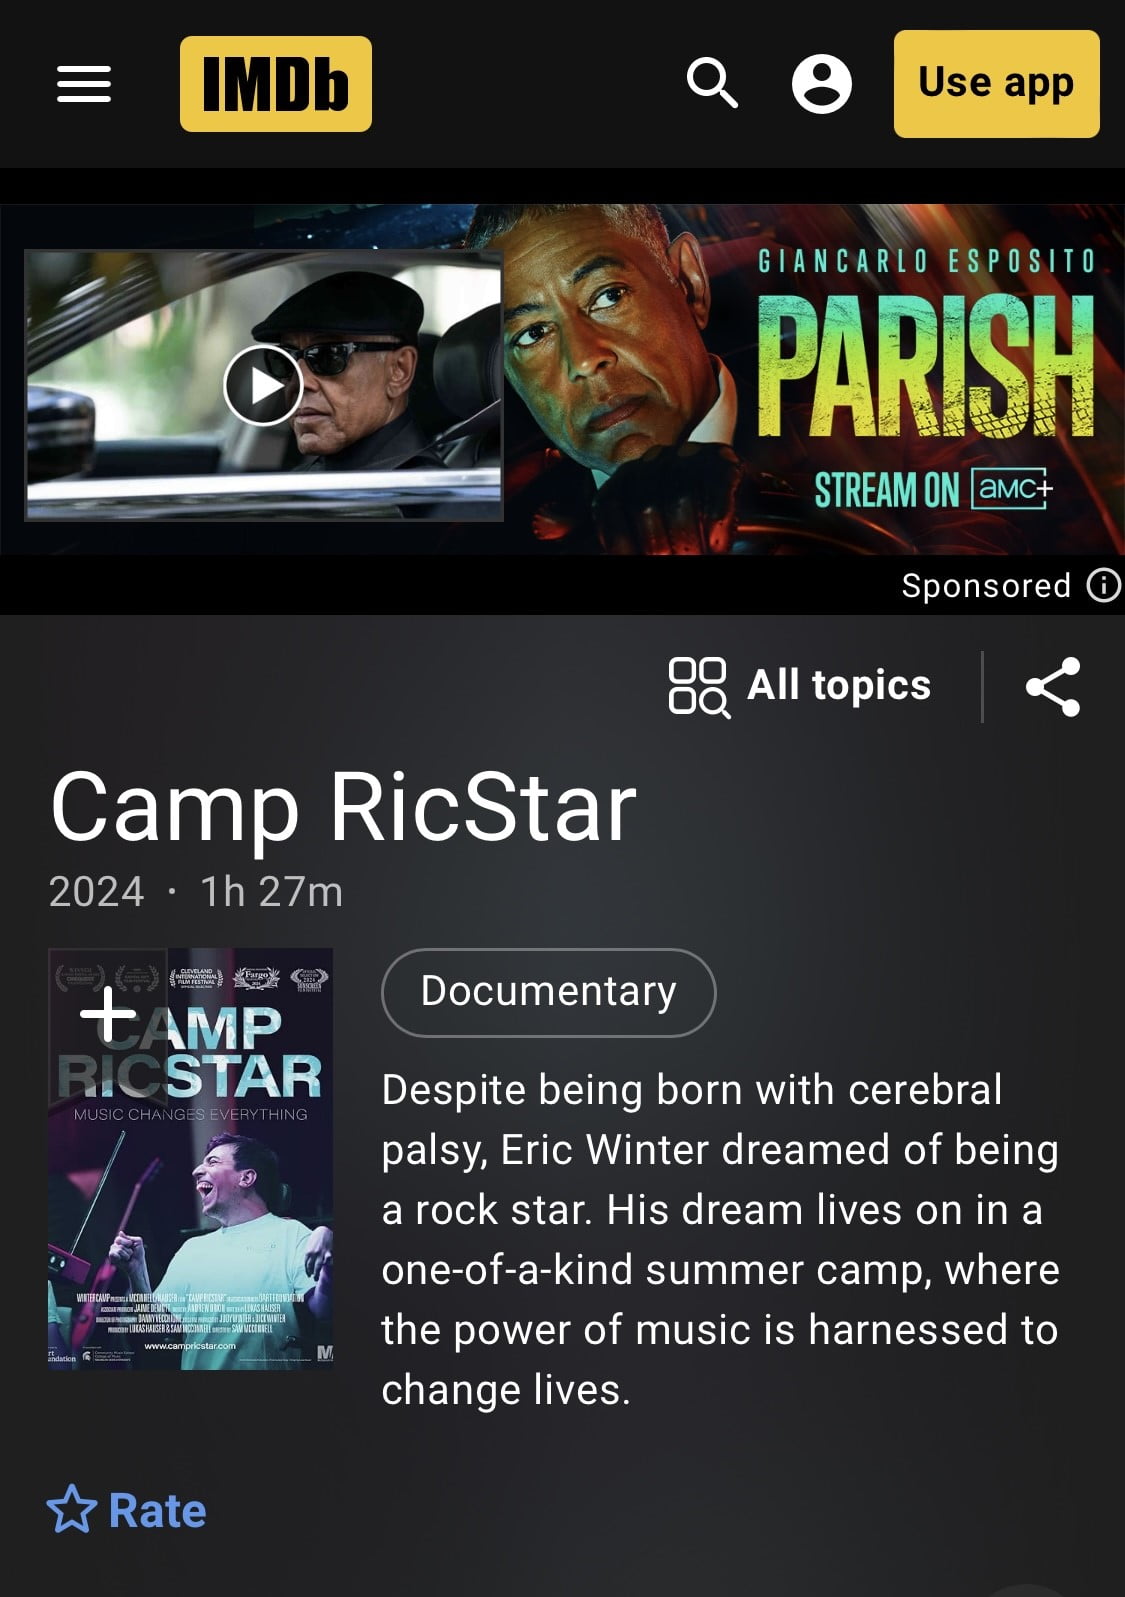This screenshot has width=1125, height=1597.
Task: Share this title via share icon
Action: [x=1053, y=687]
